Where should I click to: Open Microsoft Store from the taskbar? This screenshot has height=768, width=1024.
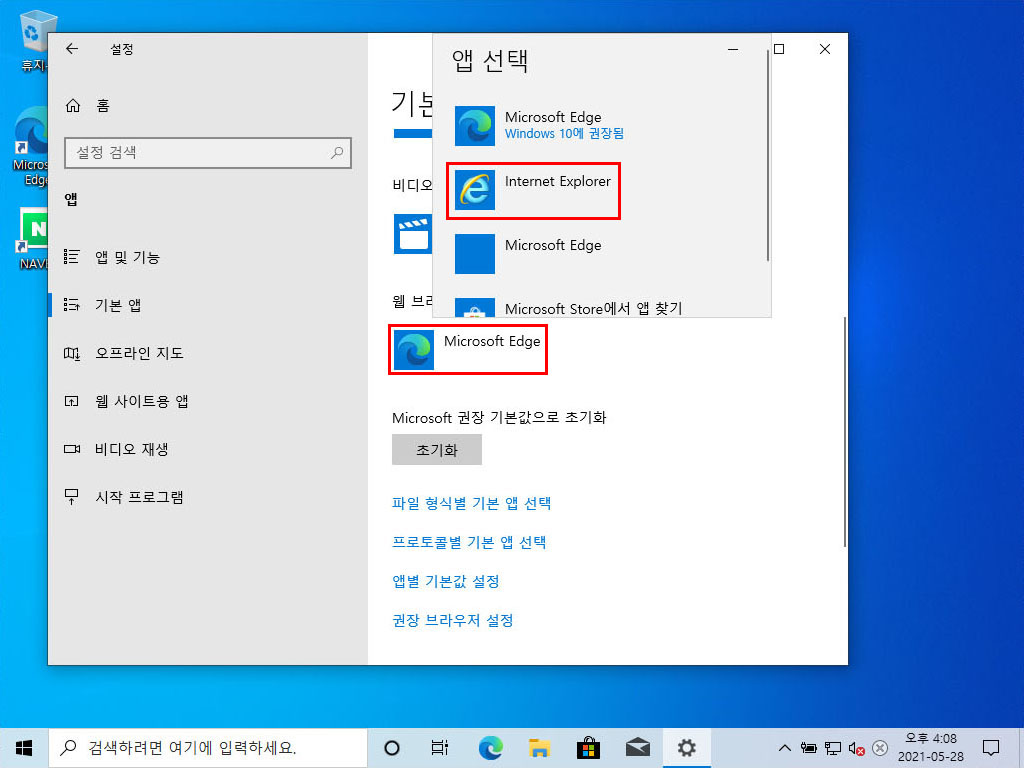[x=588, y=748]
